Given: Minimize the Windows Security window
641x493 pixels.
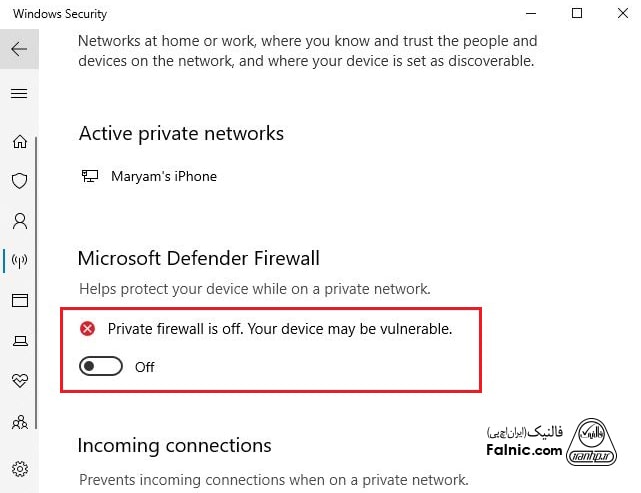Looking at the screenshot, I should (x=530, y=14).
